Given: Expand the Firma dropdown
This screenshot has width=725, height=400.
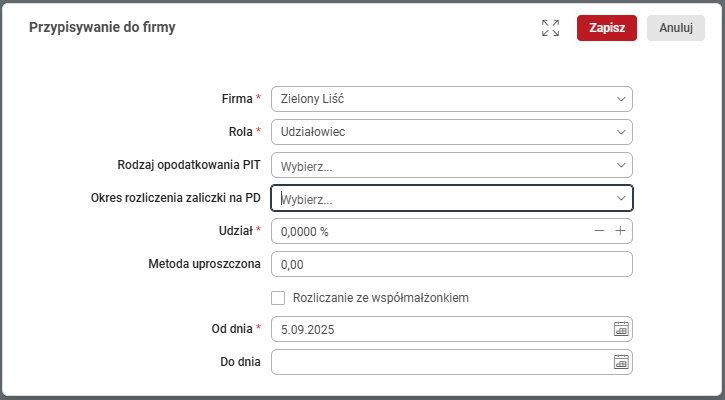Looking at the screenshot, I should click(x=620, y=99).
